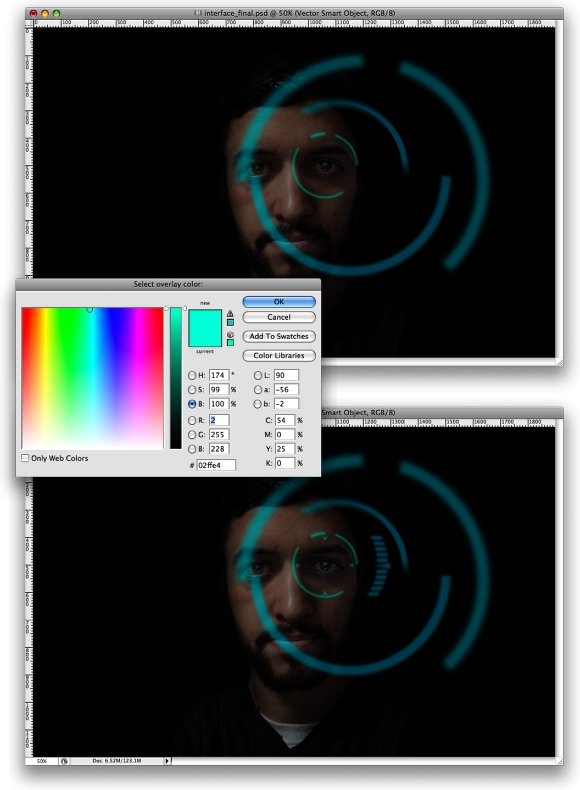The width and height of the screenshot is (580, 790).
Task: Click the G value field showing 255
Action: [x=219, y=434]
